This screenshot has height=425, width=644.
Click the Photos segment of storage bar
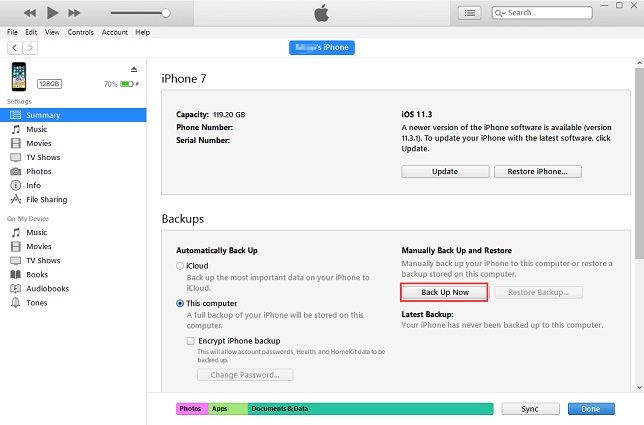coord(192,409)
